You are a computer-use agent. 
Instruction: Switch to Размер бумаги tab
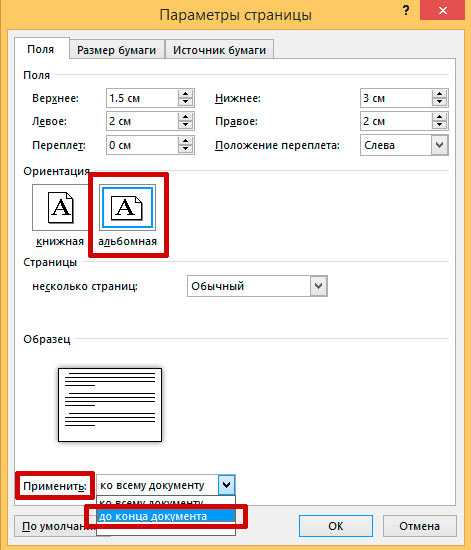click(x=116, y=50)
